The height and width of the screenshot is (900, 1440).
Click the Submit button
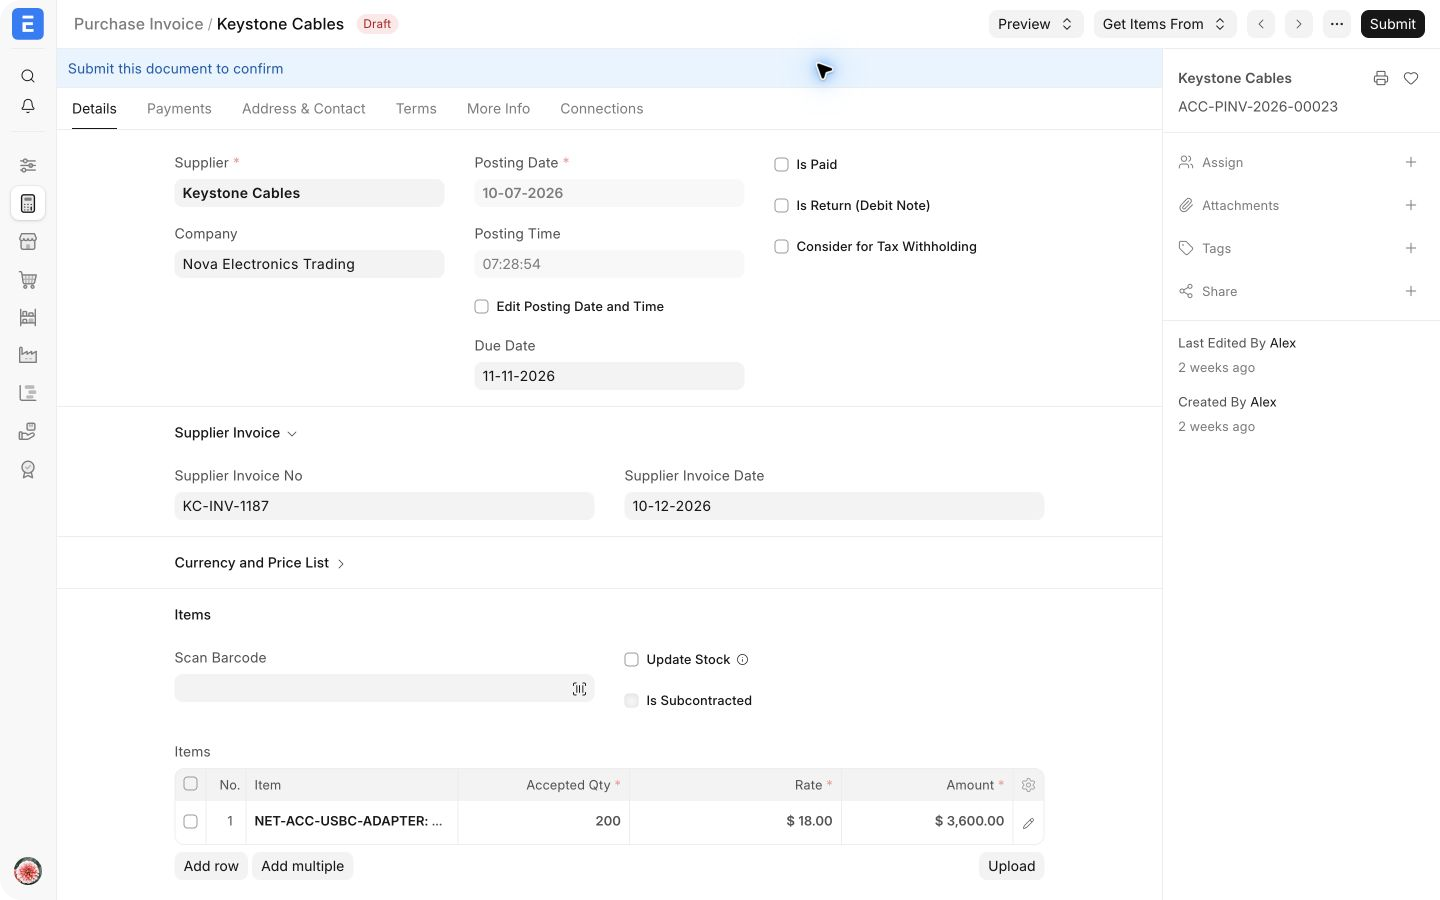[1393, 24]
